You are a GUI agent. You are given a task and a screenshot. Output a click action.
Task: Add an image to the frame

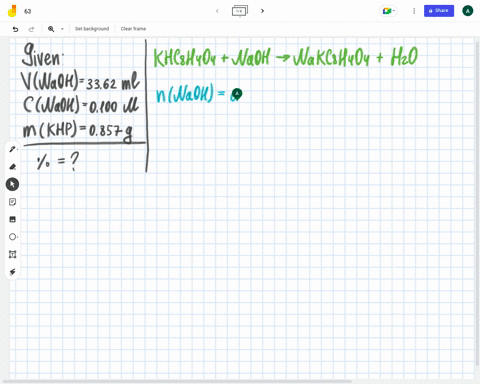click(x=13, y=219)
